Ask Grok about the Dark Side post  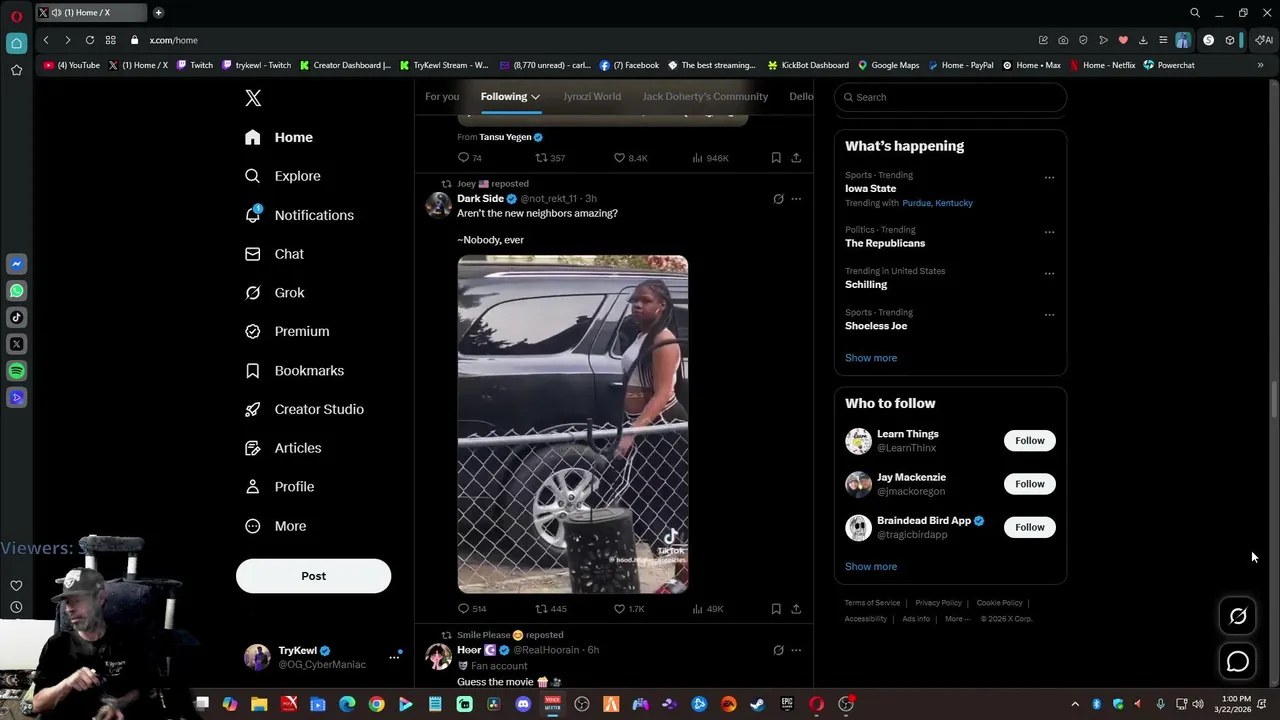coord(778,199)
